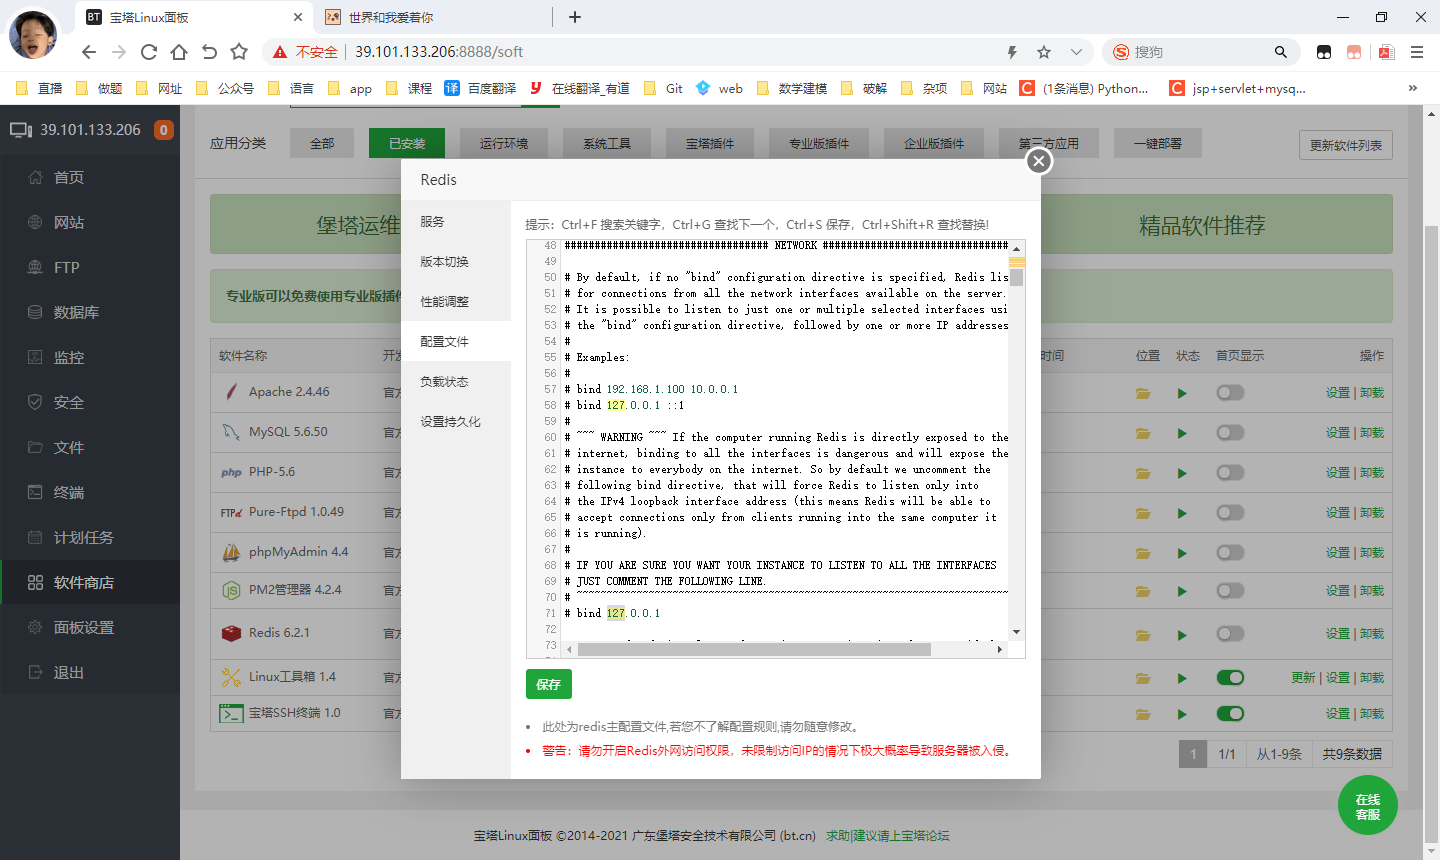Go to 终端 in the sidebar

[x=68, y=493]
